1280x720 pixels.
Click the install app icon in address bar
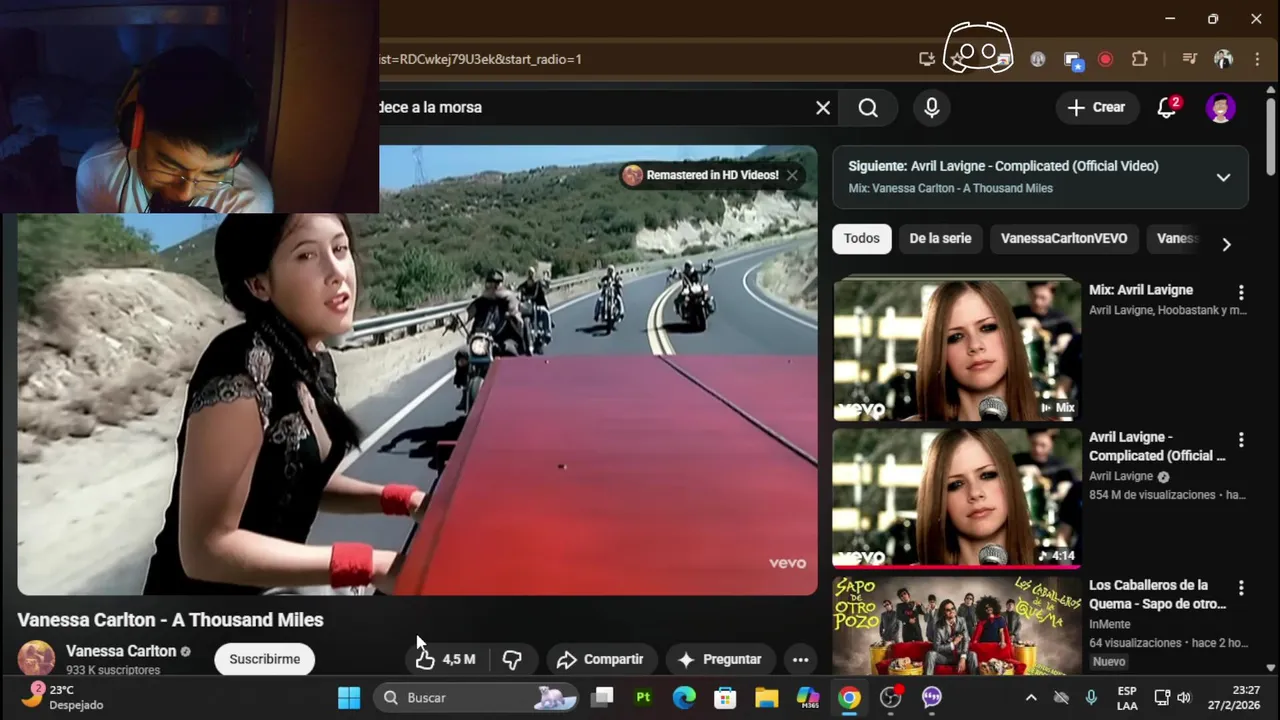click(x=927, y=59)
